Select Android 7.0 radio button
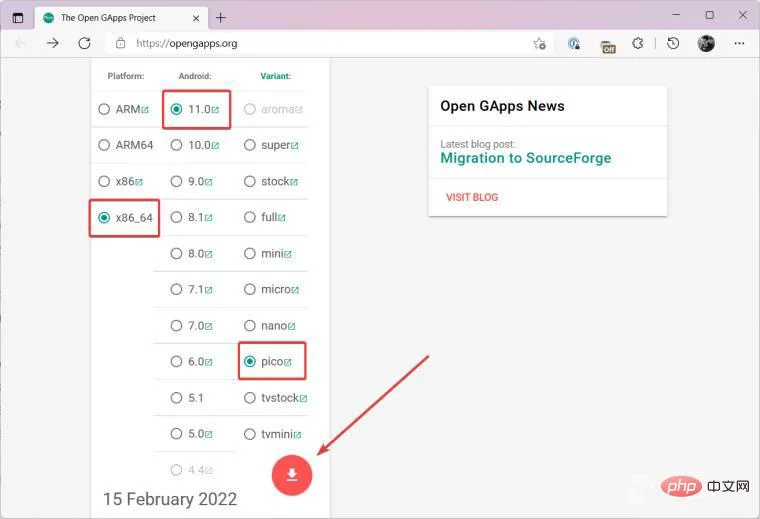Viewport: 760px width, 519px height. point(176,326)
